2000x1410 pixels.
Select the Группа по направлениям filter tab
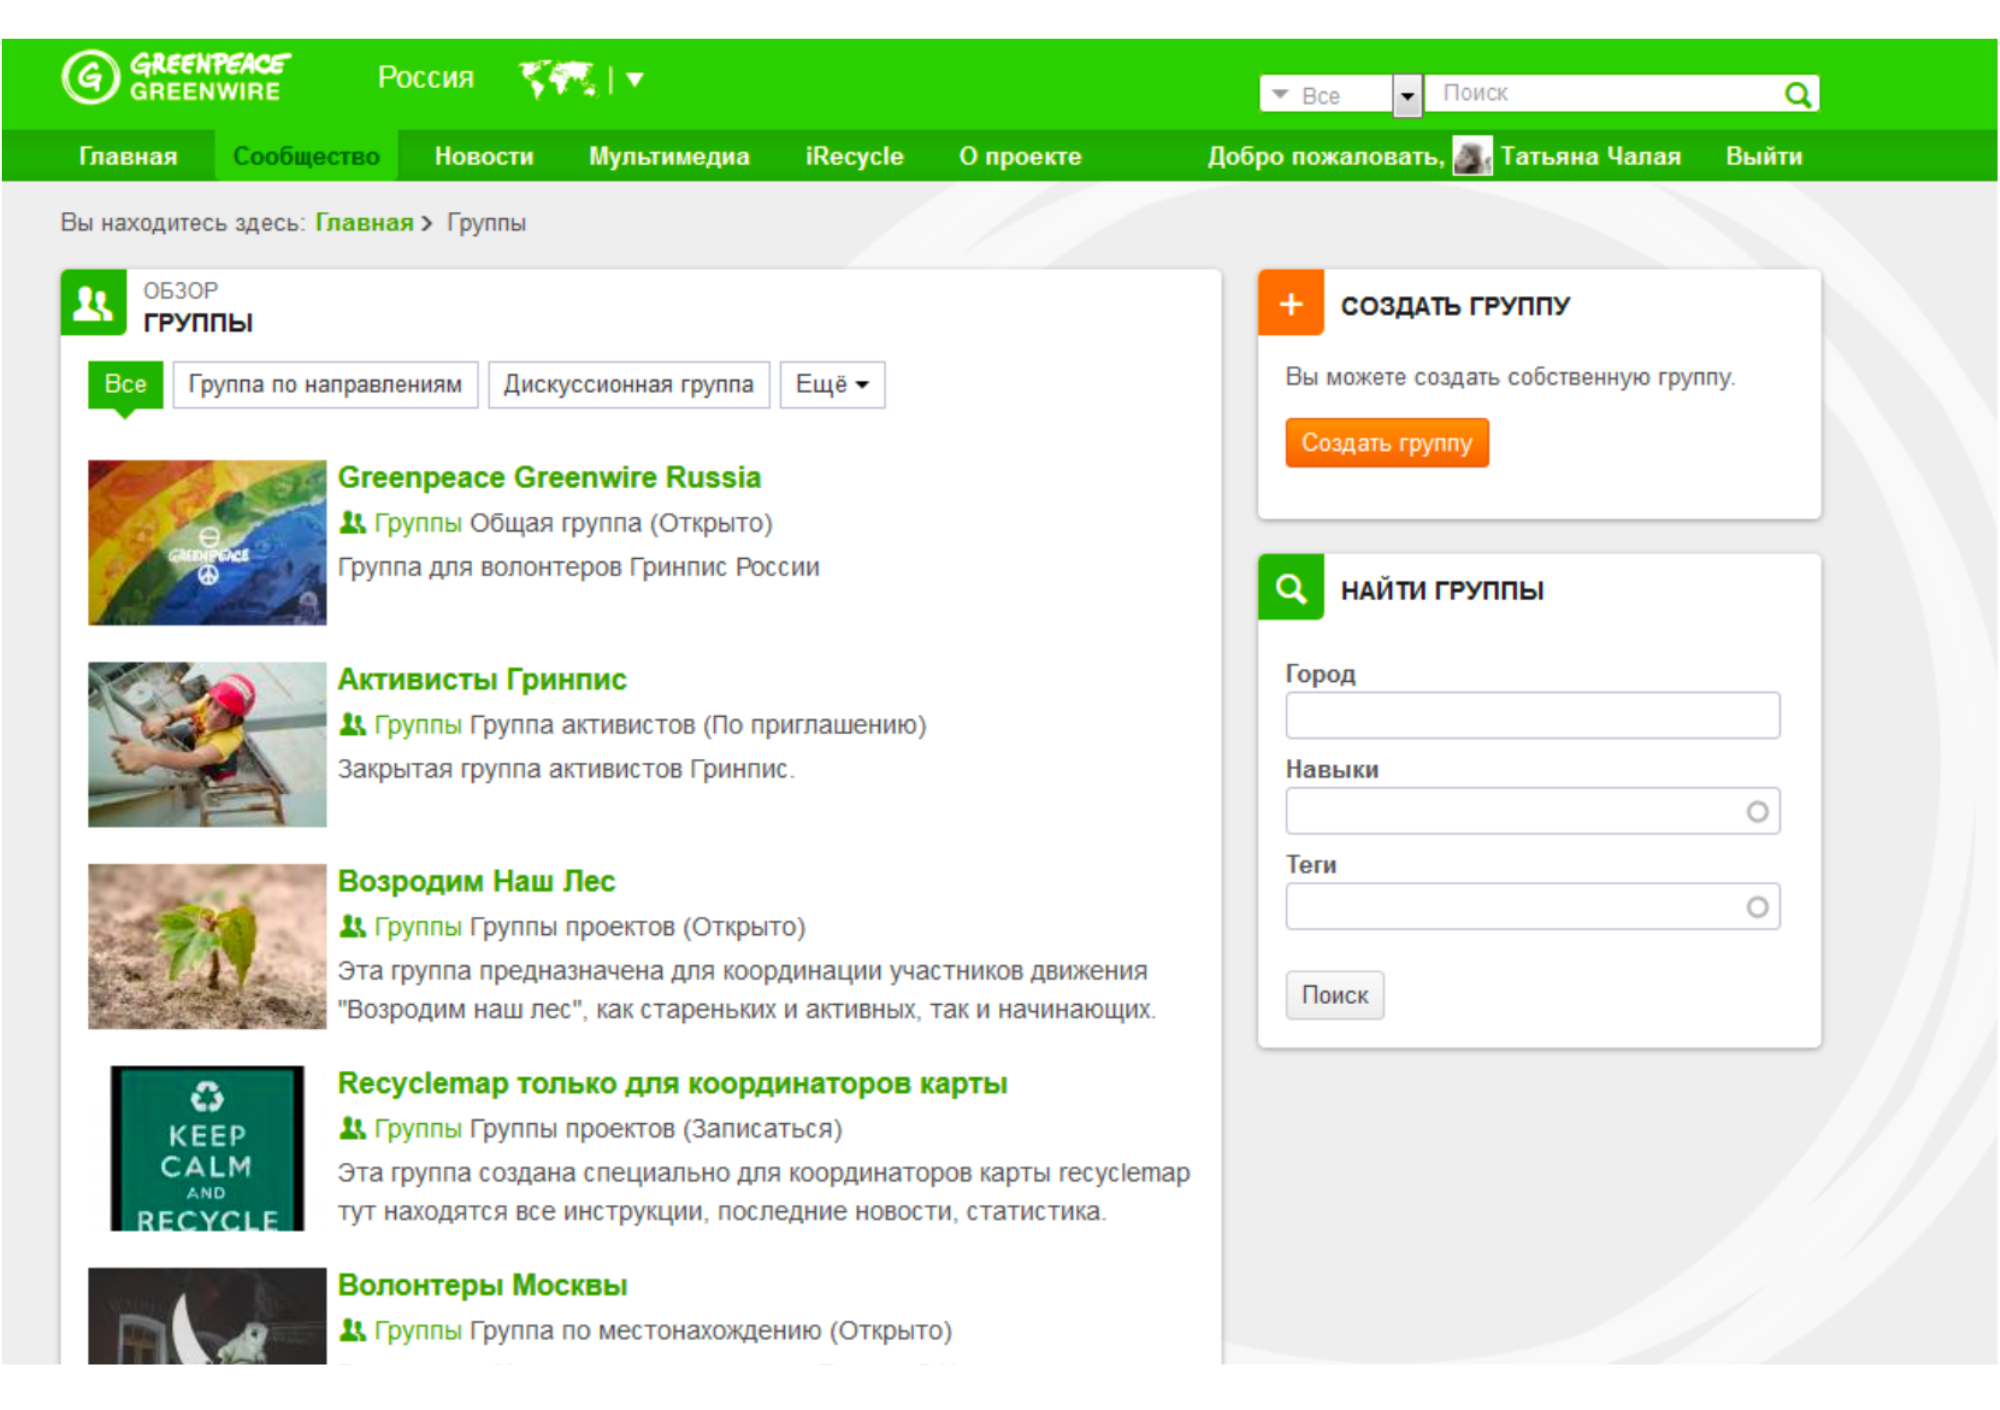coord(325,384)
